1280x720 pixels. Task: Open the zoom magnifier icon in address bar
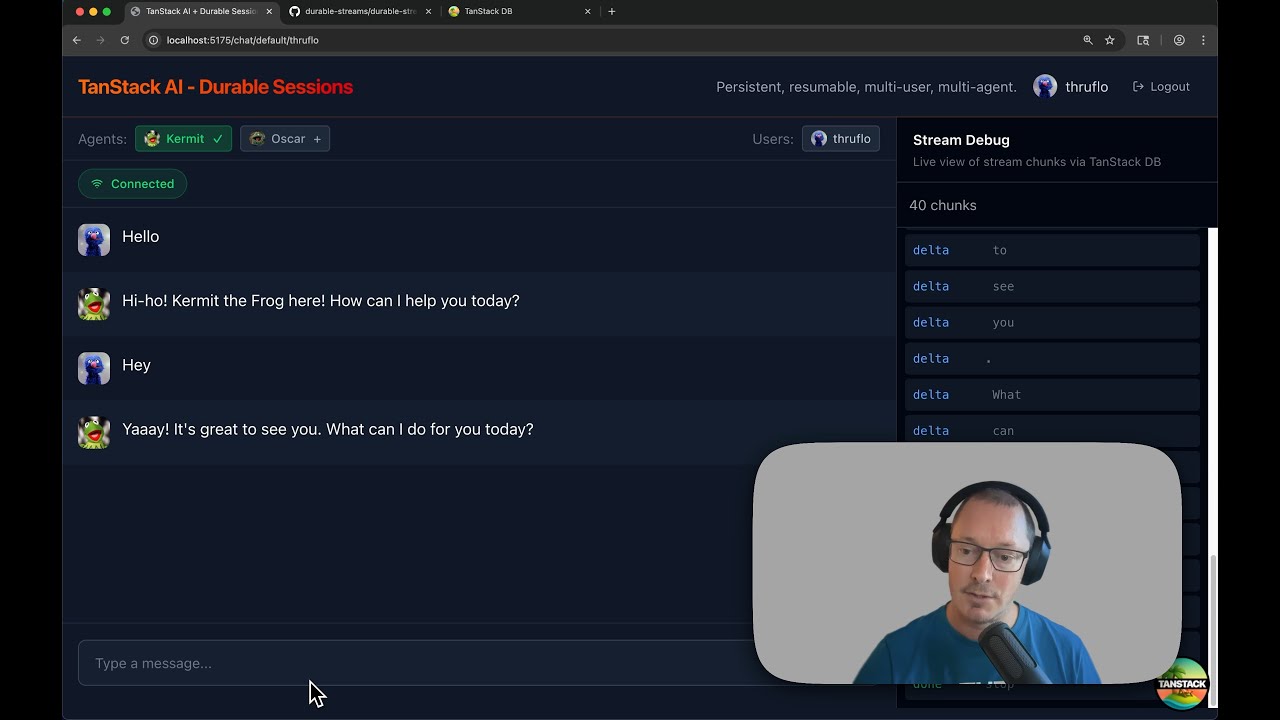pos(1088,40)
